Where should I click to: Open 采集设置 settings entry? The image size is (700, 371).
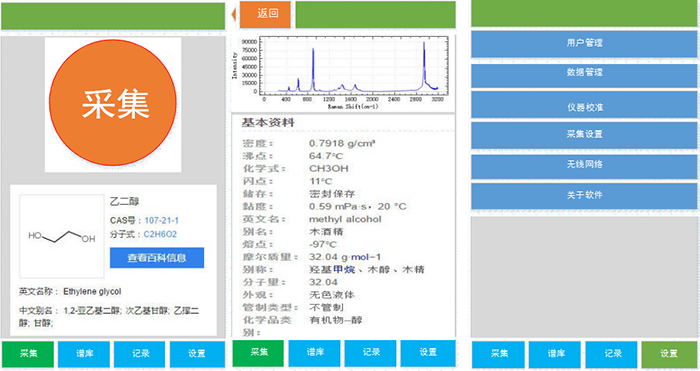click(584, 135)
